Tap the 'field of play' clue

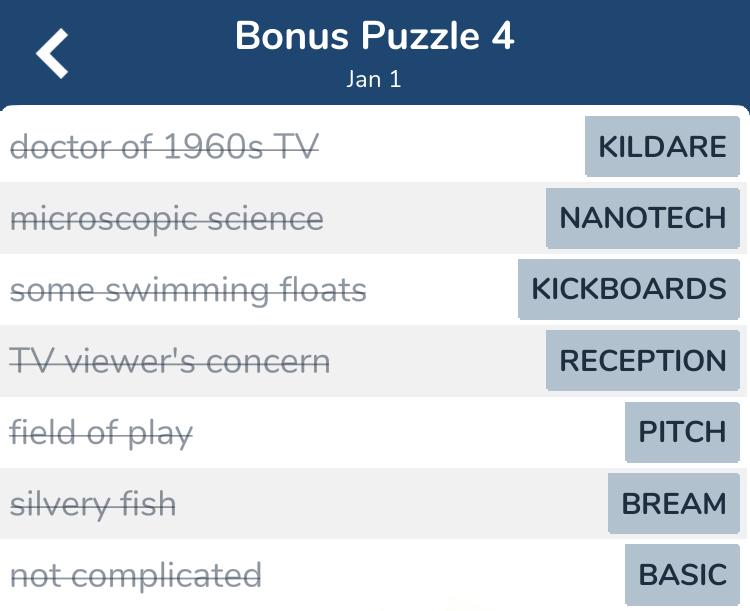101,433
